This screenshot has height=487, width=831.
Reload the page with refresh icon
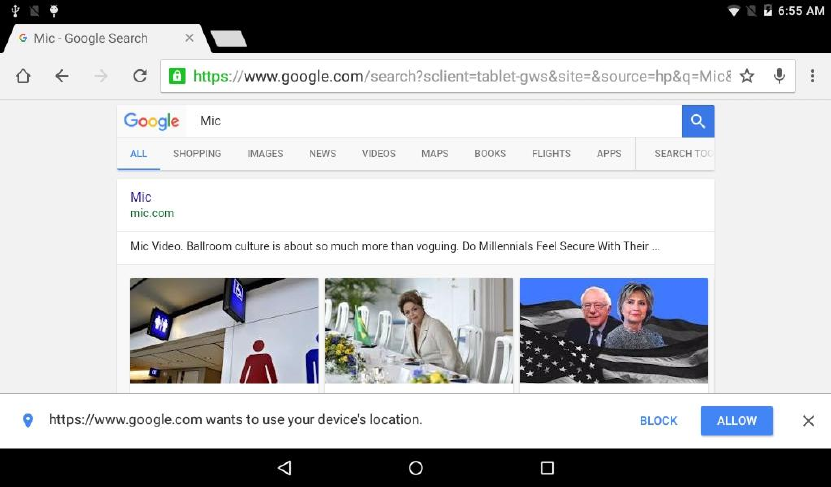(x=140, y=76)
